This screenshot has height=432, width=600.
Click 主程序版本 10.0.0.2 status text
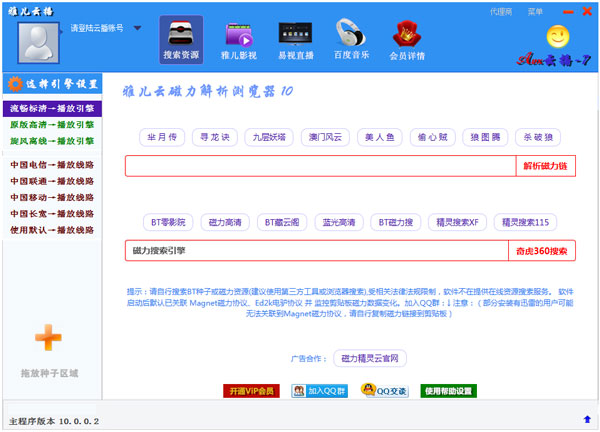pyautogui.click(x=54, y=421)
